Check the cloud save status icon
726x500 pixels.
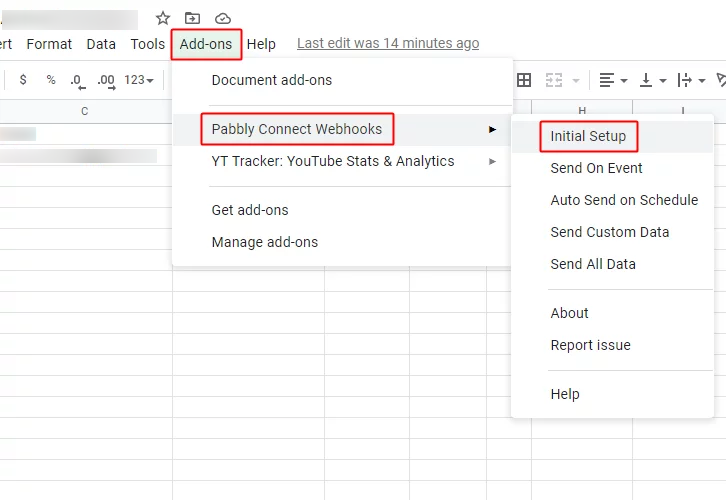pos(223,19)
